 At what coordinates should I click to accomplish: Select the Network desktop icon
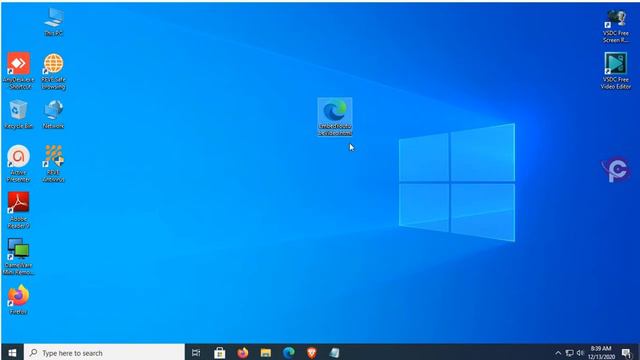point(53,115)
